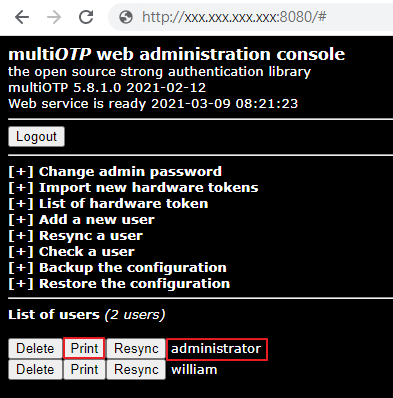Expand List of hardware token
Screen dimensions: 393x398
click(108, 204)
